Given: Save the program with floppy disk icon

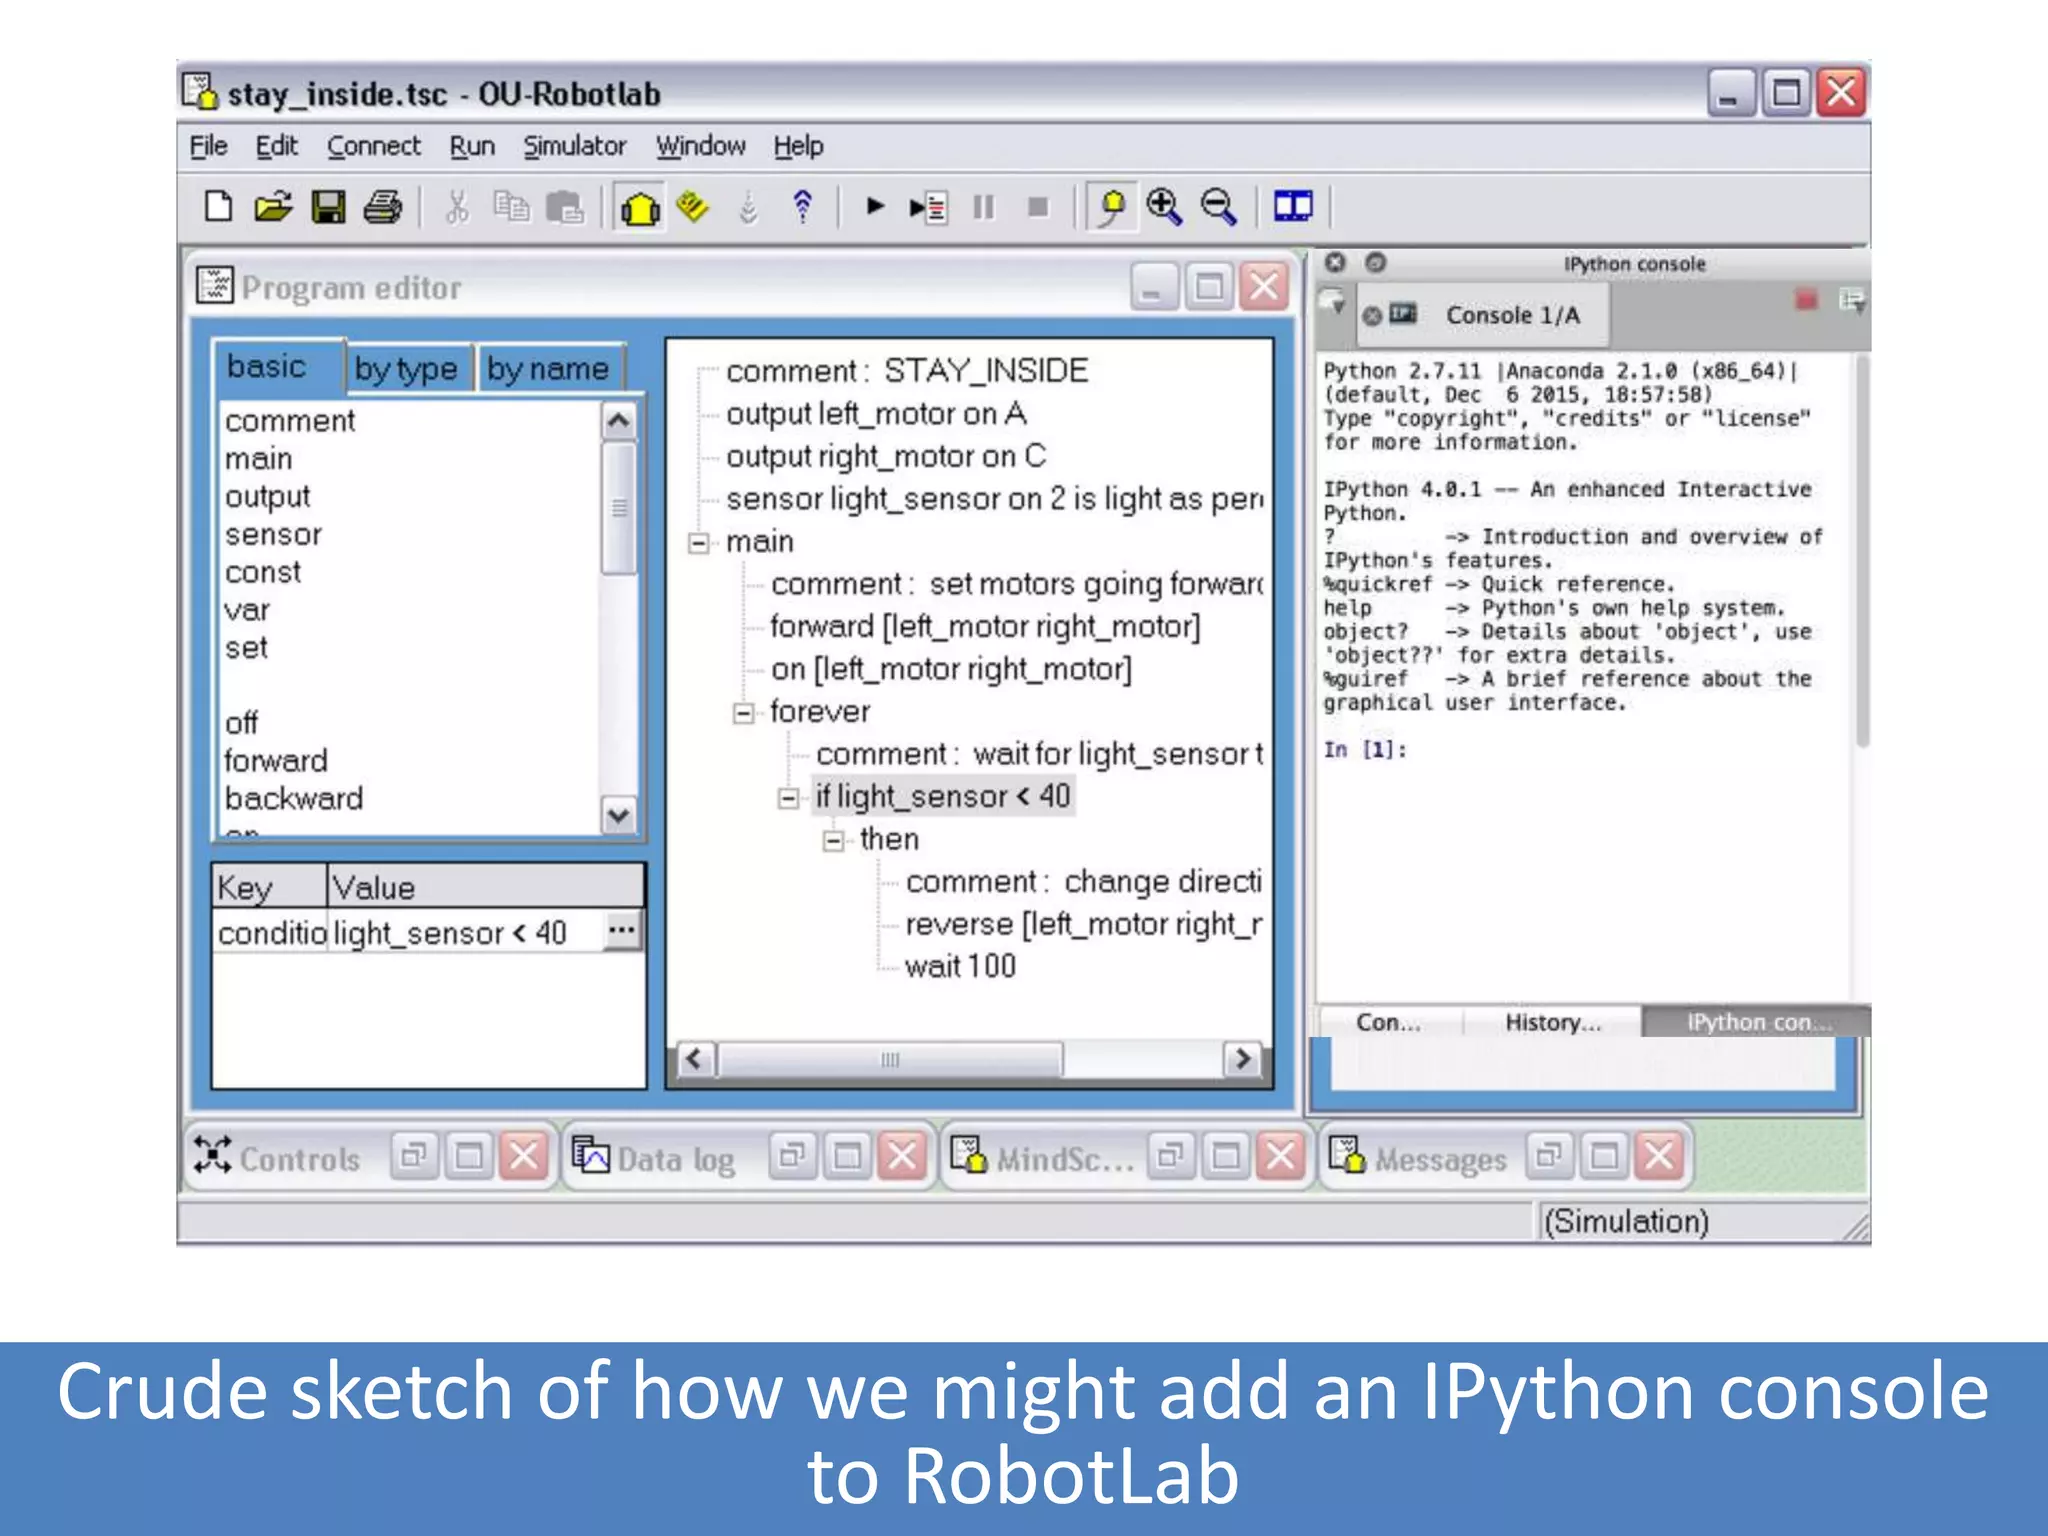Looking at the screenshot, I should click(x=328, y=207).
